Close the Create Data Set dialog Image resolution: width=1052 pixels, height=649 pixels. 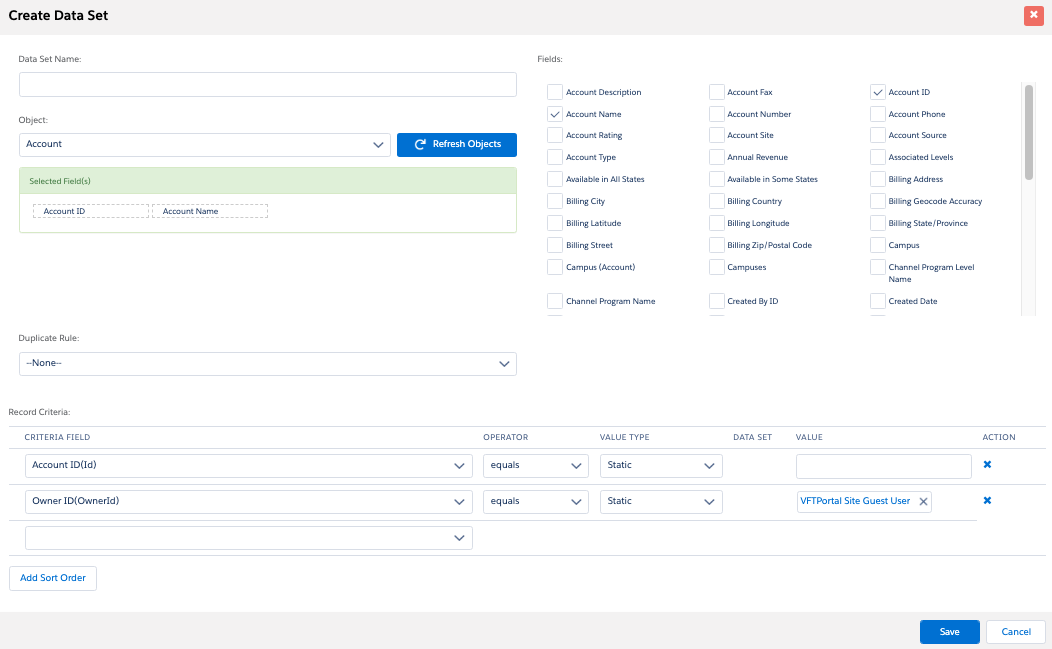pos(1033,15)
